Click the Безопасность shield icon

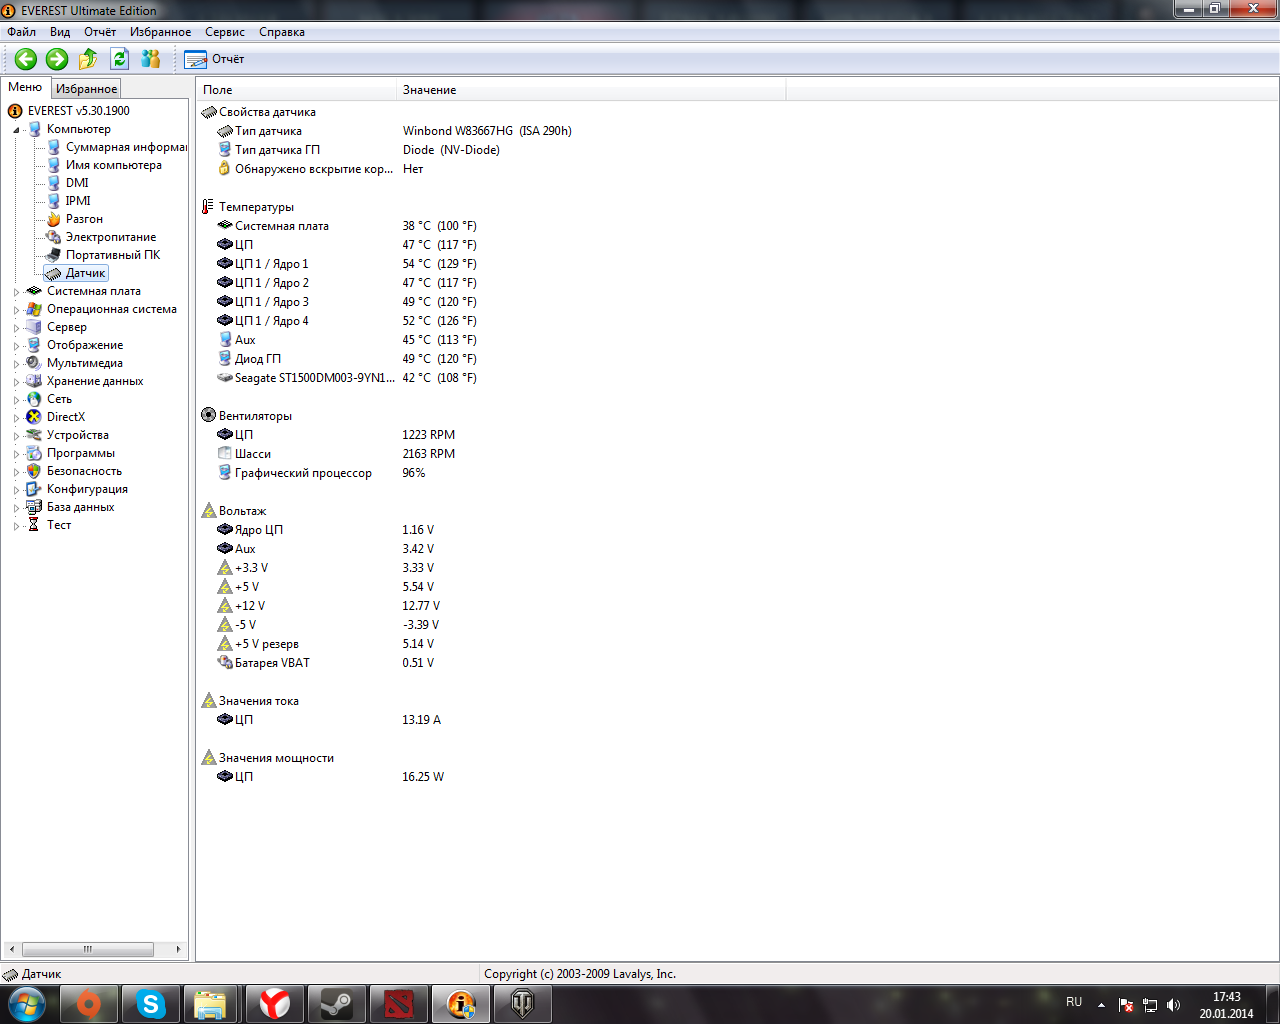pyautogui.click(x=34, y=471)
